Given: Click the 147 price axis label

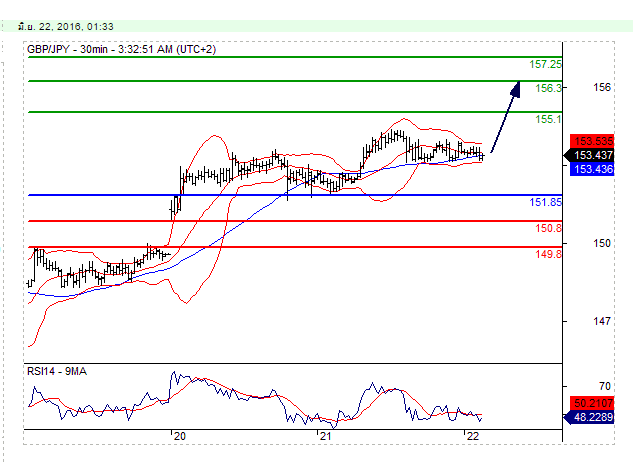Looking at the screenshot, I should coord(602,321).
